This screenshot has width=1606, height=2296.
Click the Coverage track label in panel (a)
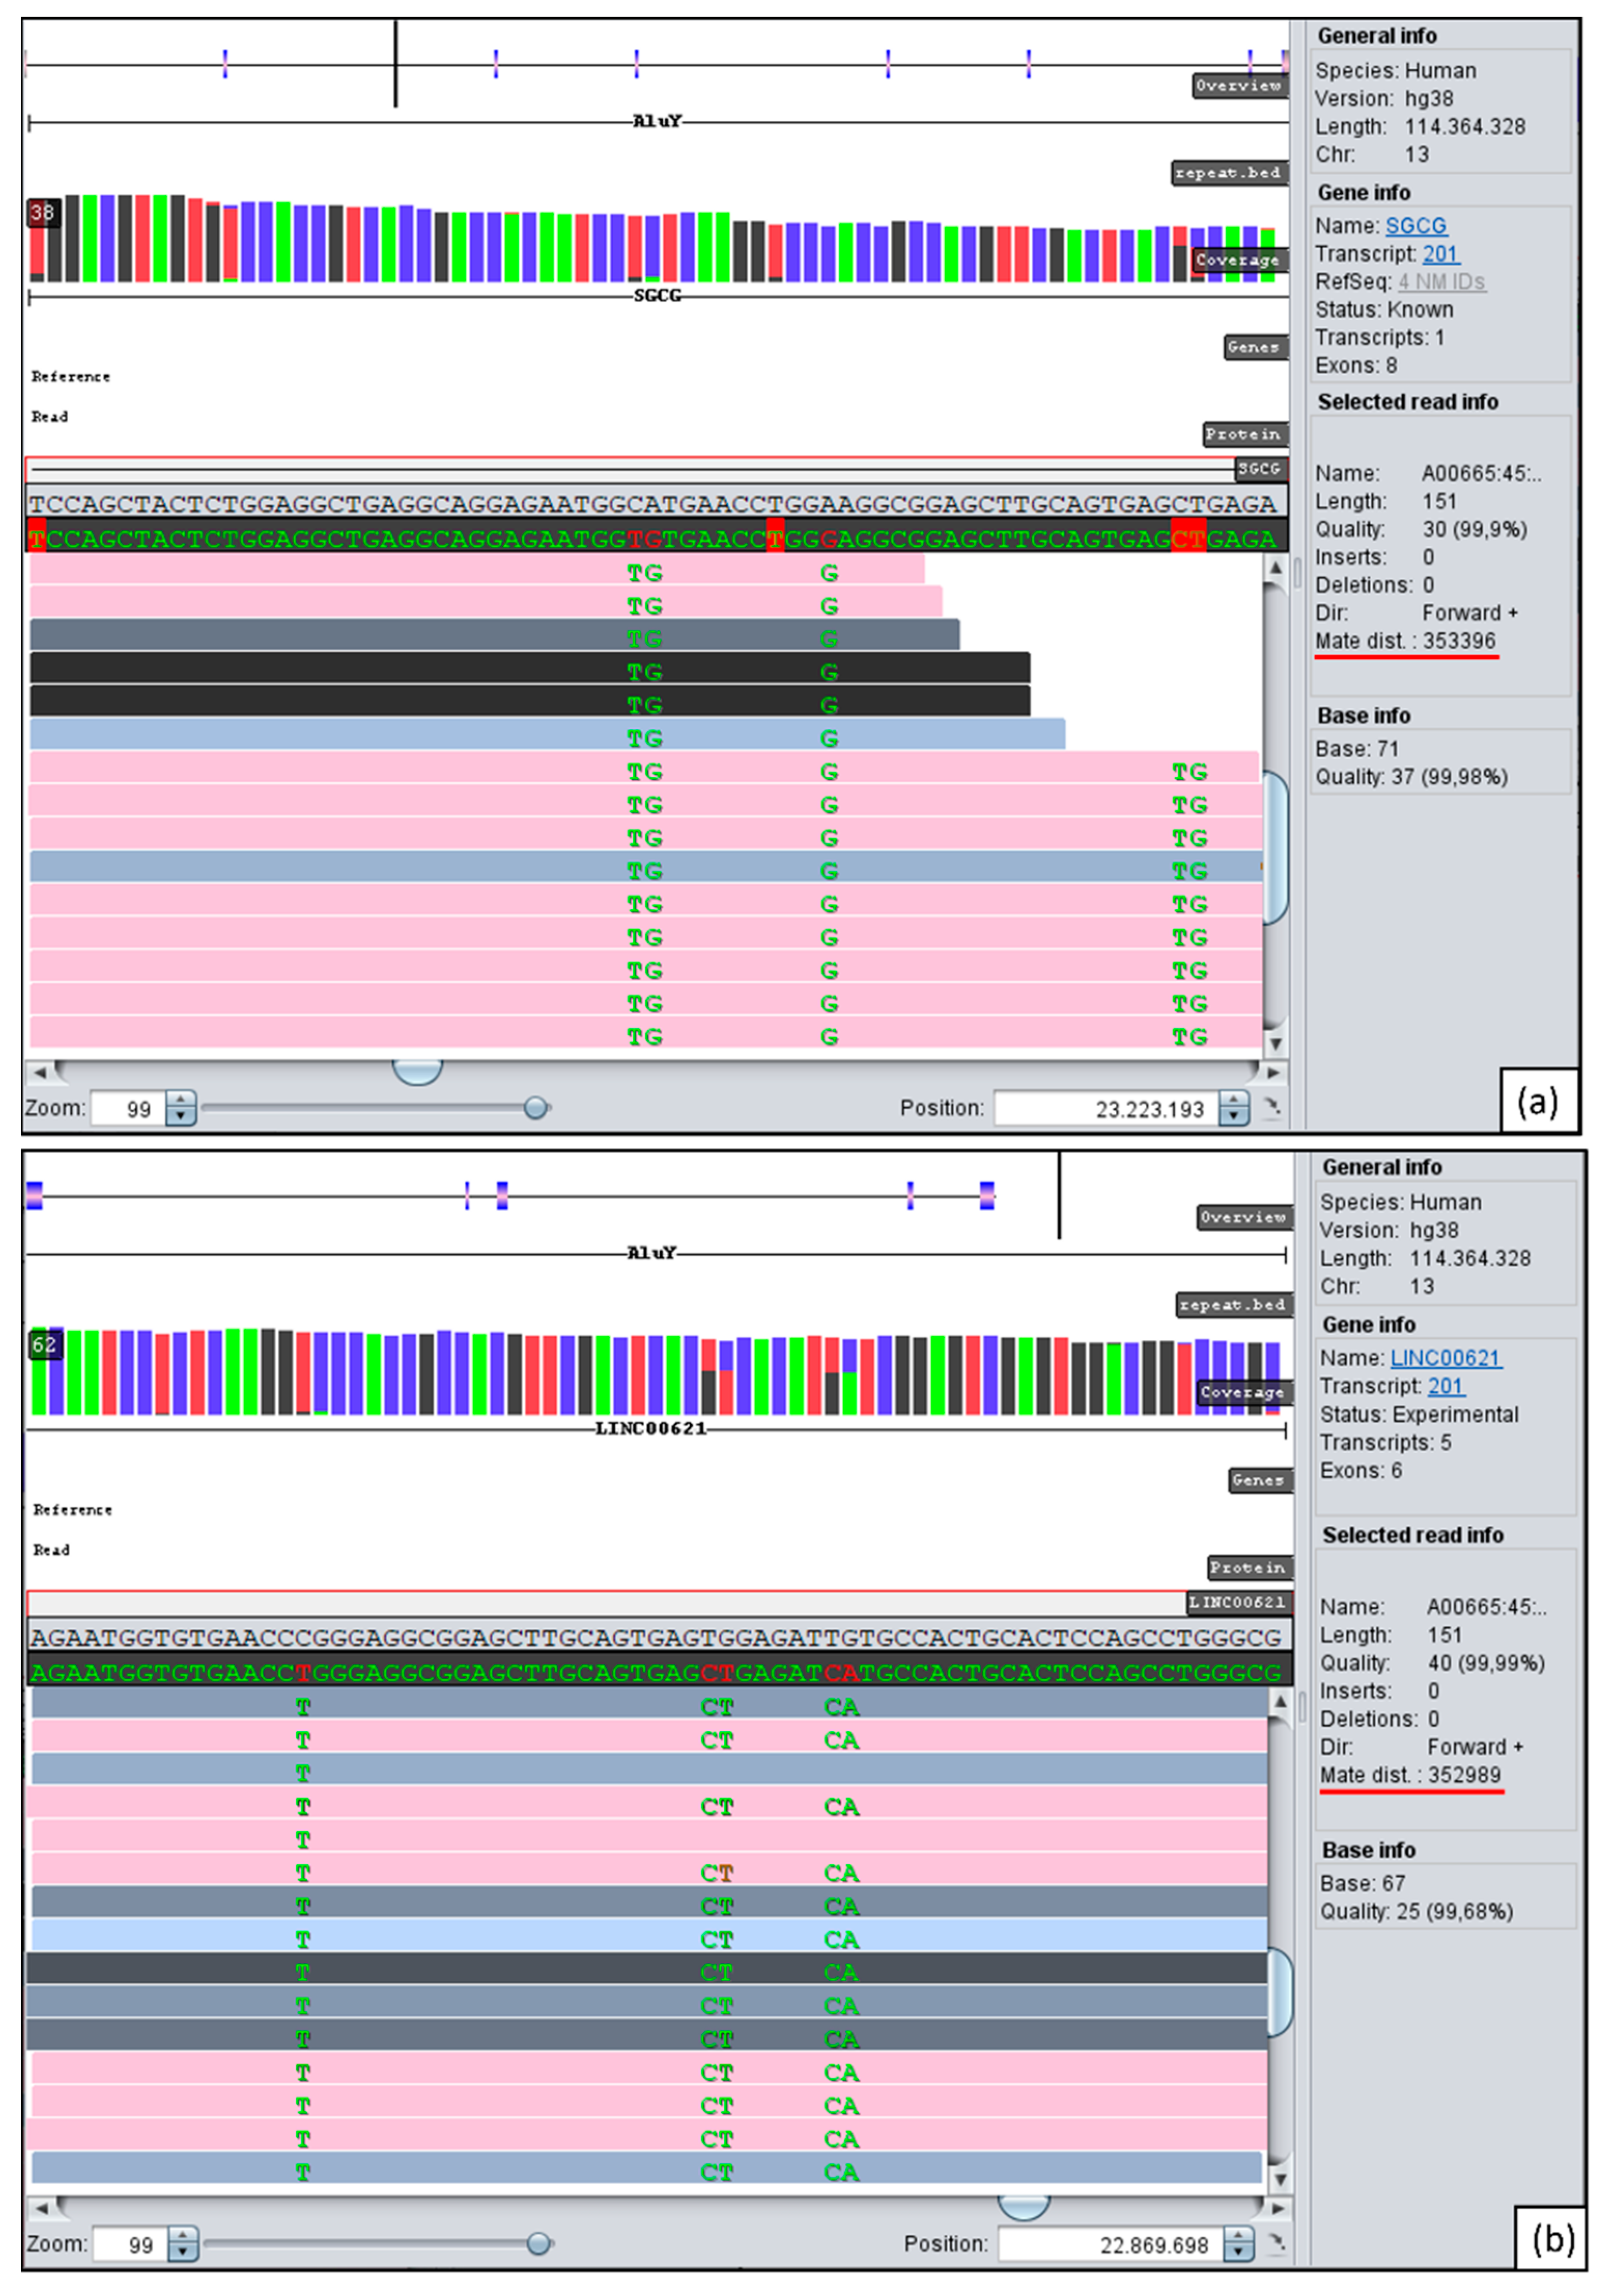pyautogui.click(x=1239, y=260)
